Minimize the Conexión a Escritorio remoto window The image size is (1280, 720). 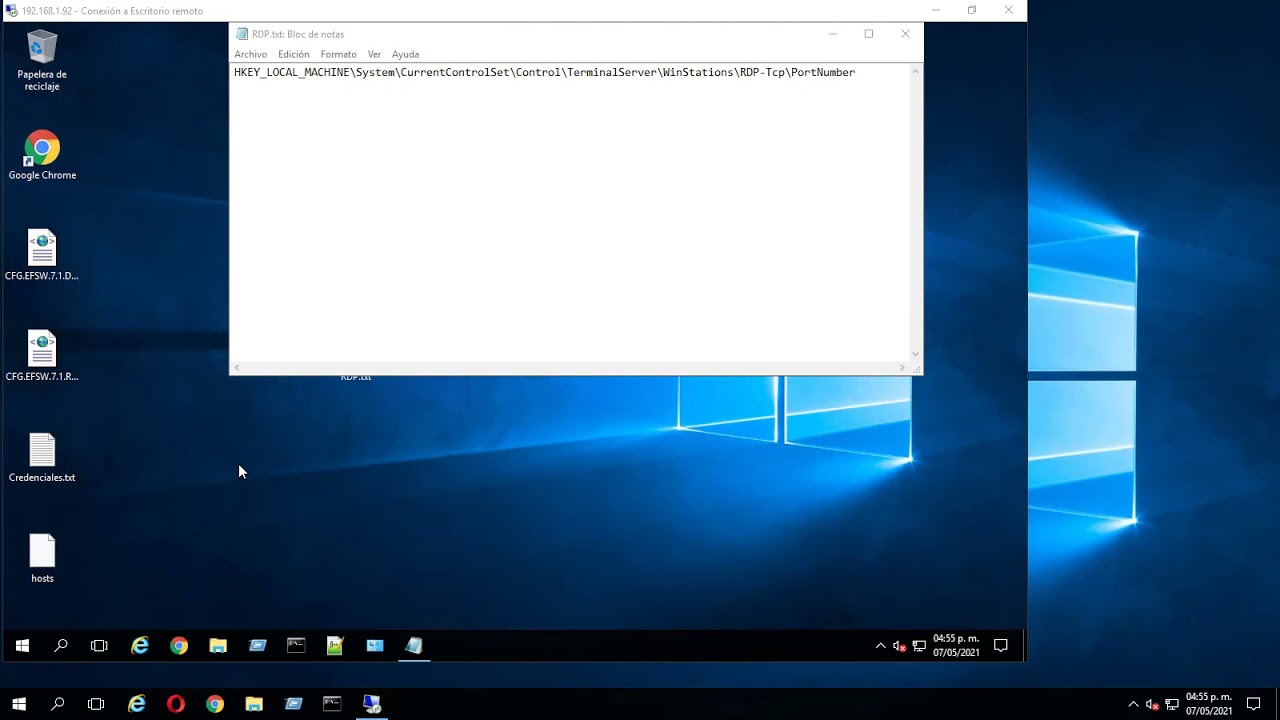(x=936, y=10)
